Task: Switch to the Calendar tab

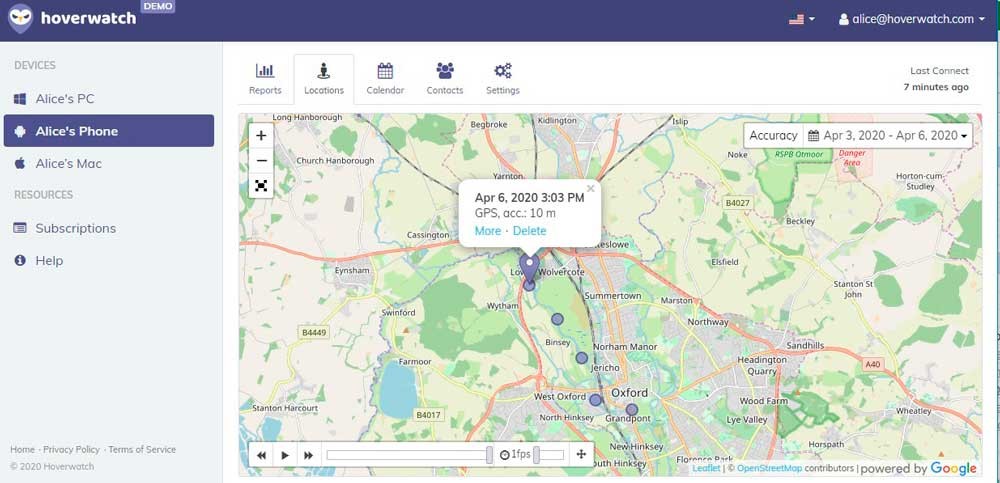Action: click(385, 79)
